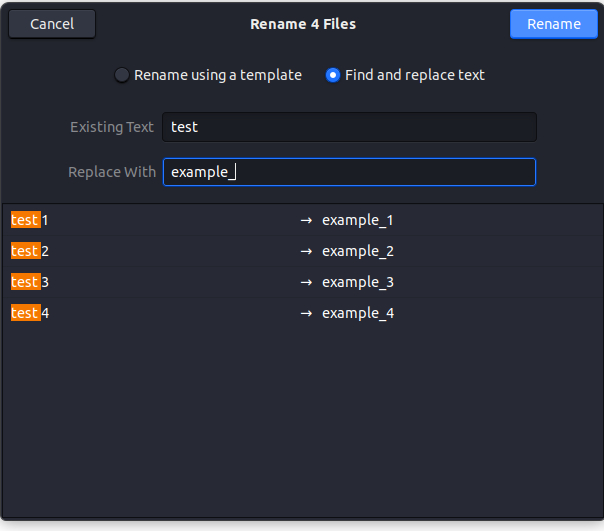Click the new name preview 'example_2'
Screen dimensions: 604x531
coord(358,251)
